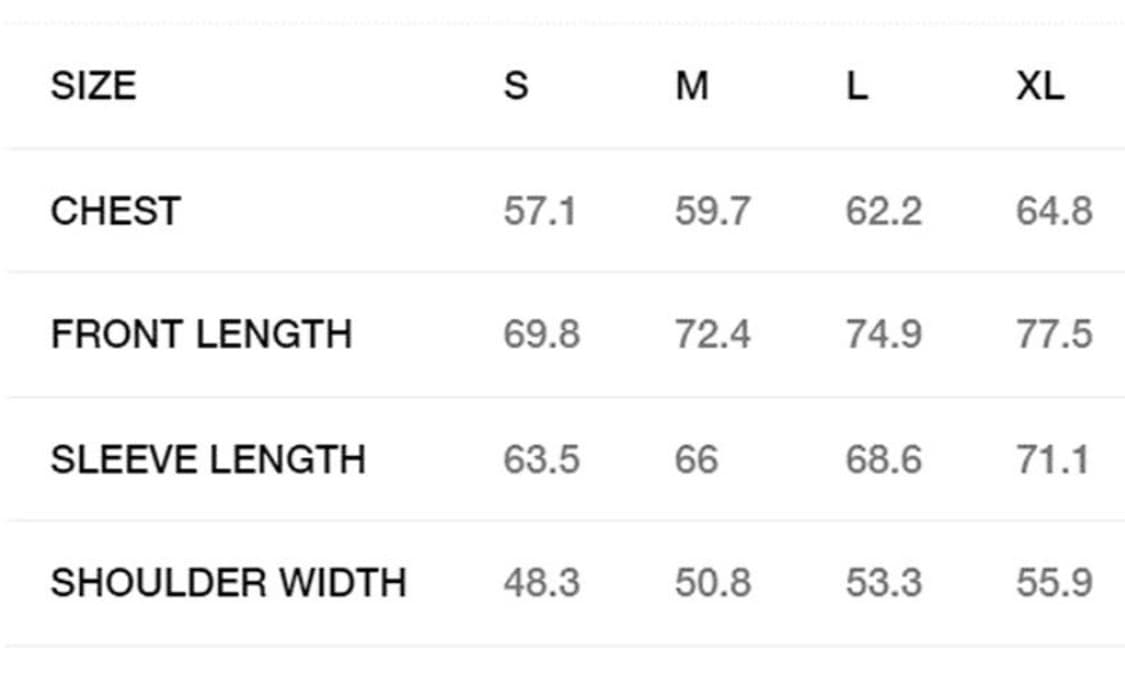This screenshot has width=1125, height=700.
Task: Click chest value 64.8 under XL
Action: pyautogui.click(x=1054, y=212)
